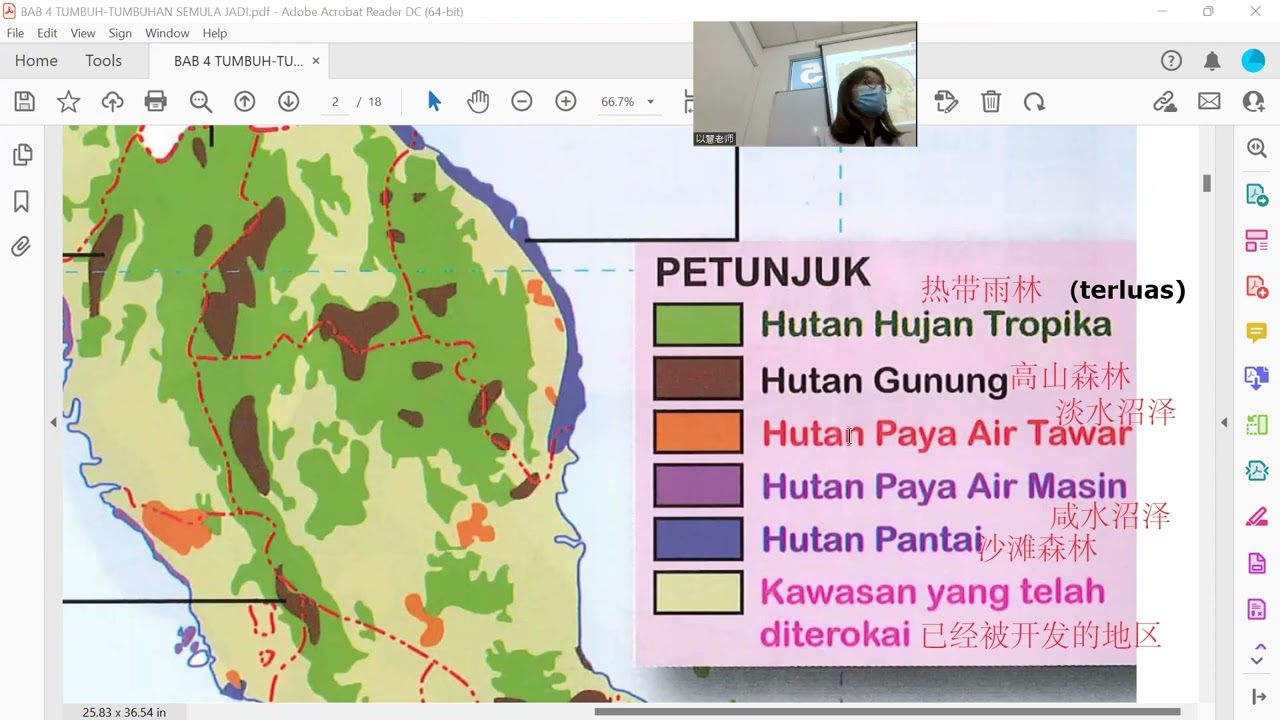Viewport: 1280px width, 720px height.
Task: Click the webcam video thumbnail overlay
Action: (x=805, y=84)
